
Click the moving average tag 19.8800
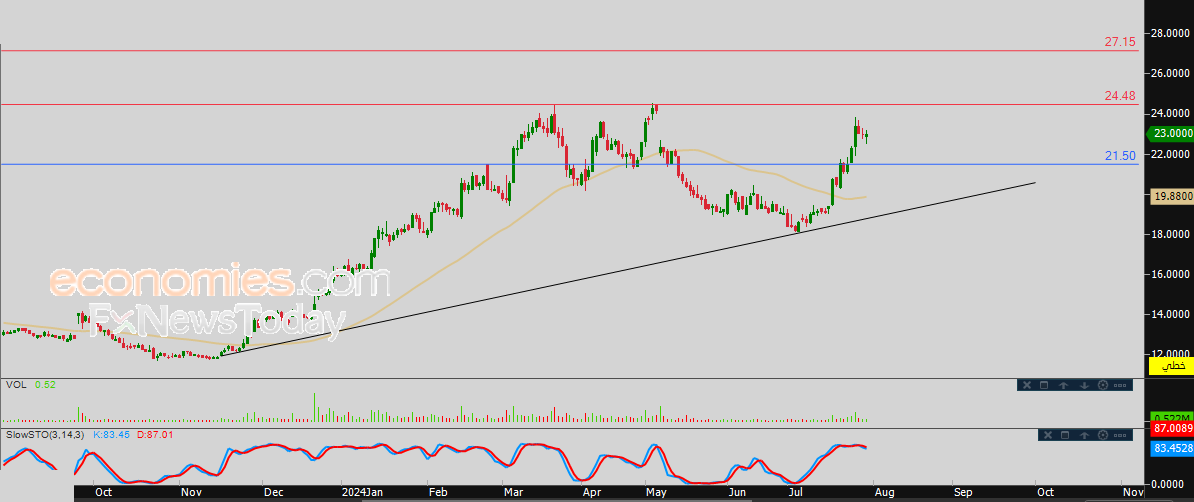pos(1171,197)
